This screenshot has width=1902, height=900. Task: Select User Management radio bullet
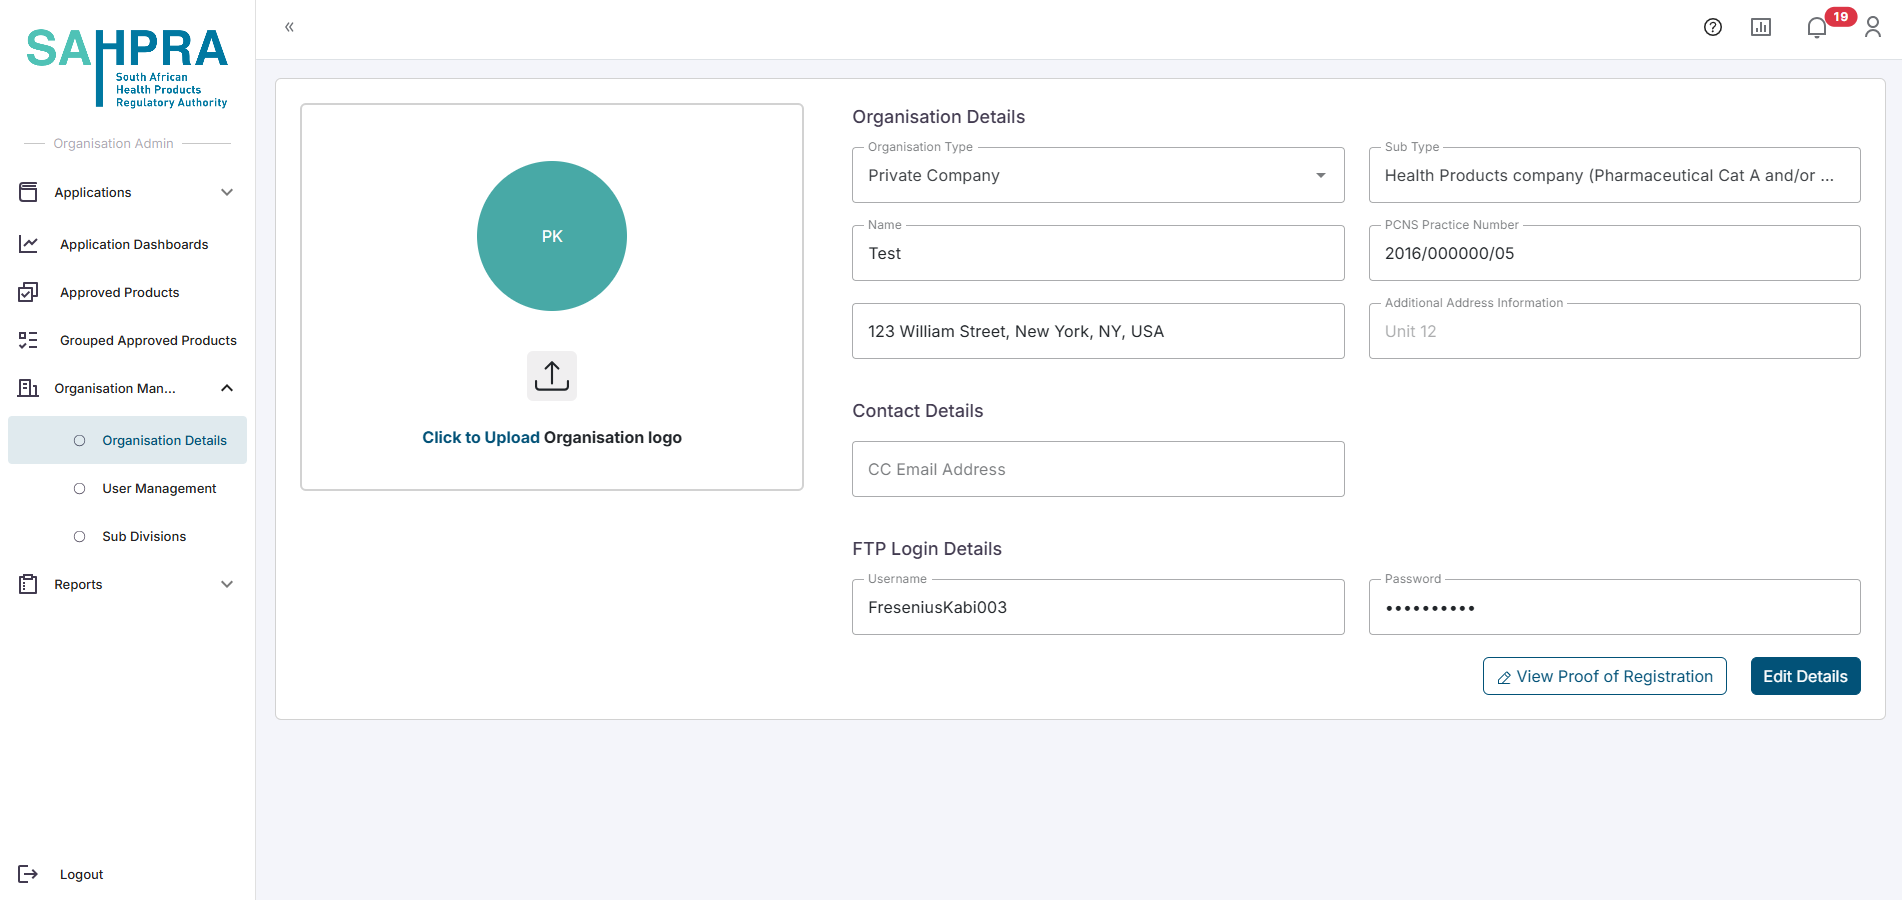80,488
